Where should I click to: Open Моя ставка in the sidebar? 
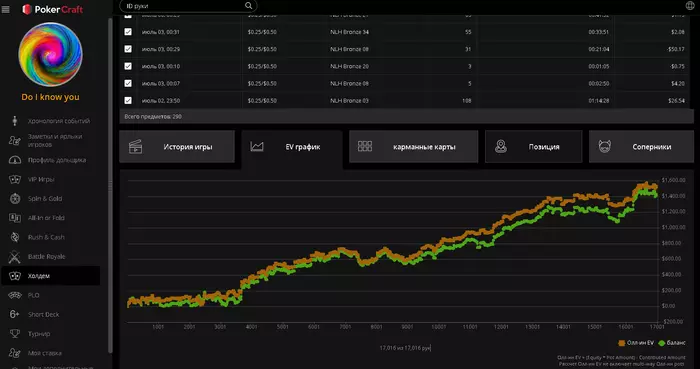[45, 353]
